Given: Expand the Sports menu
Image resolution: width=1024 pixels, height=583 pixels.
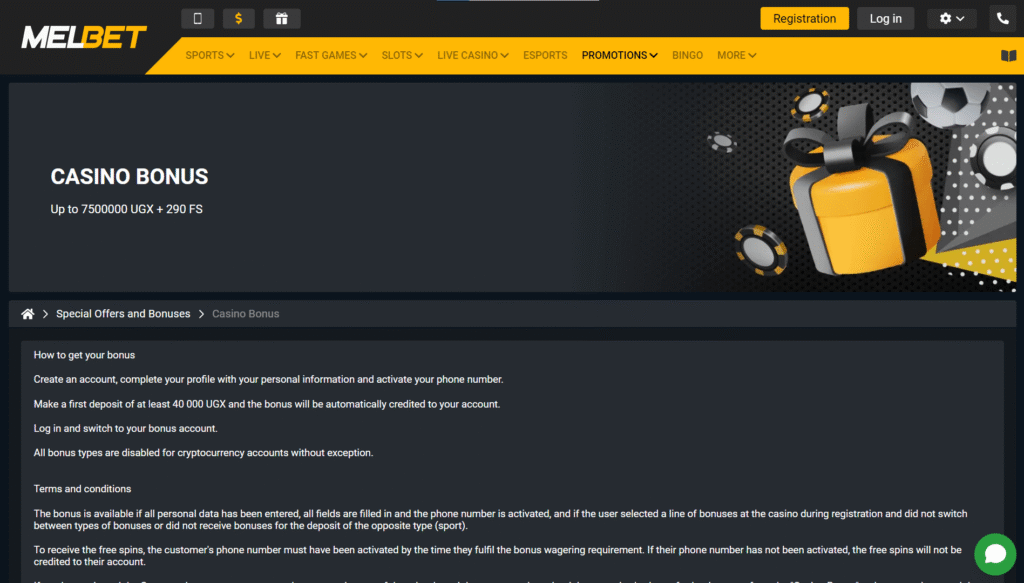Looking at the screenshot, I should coord(210,55).
